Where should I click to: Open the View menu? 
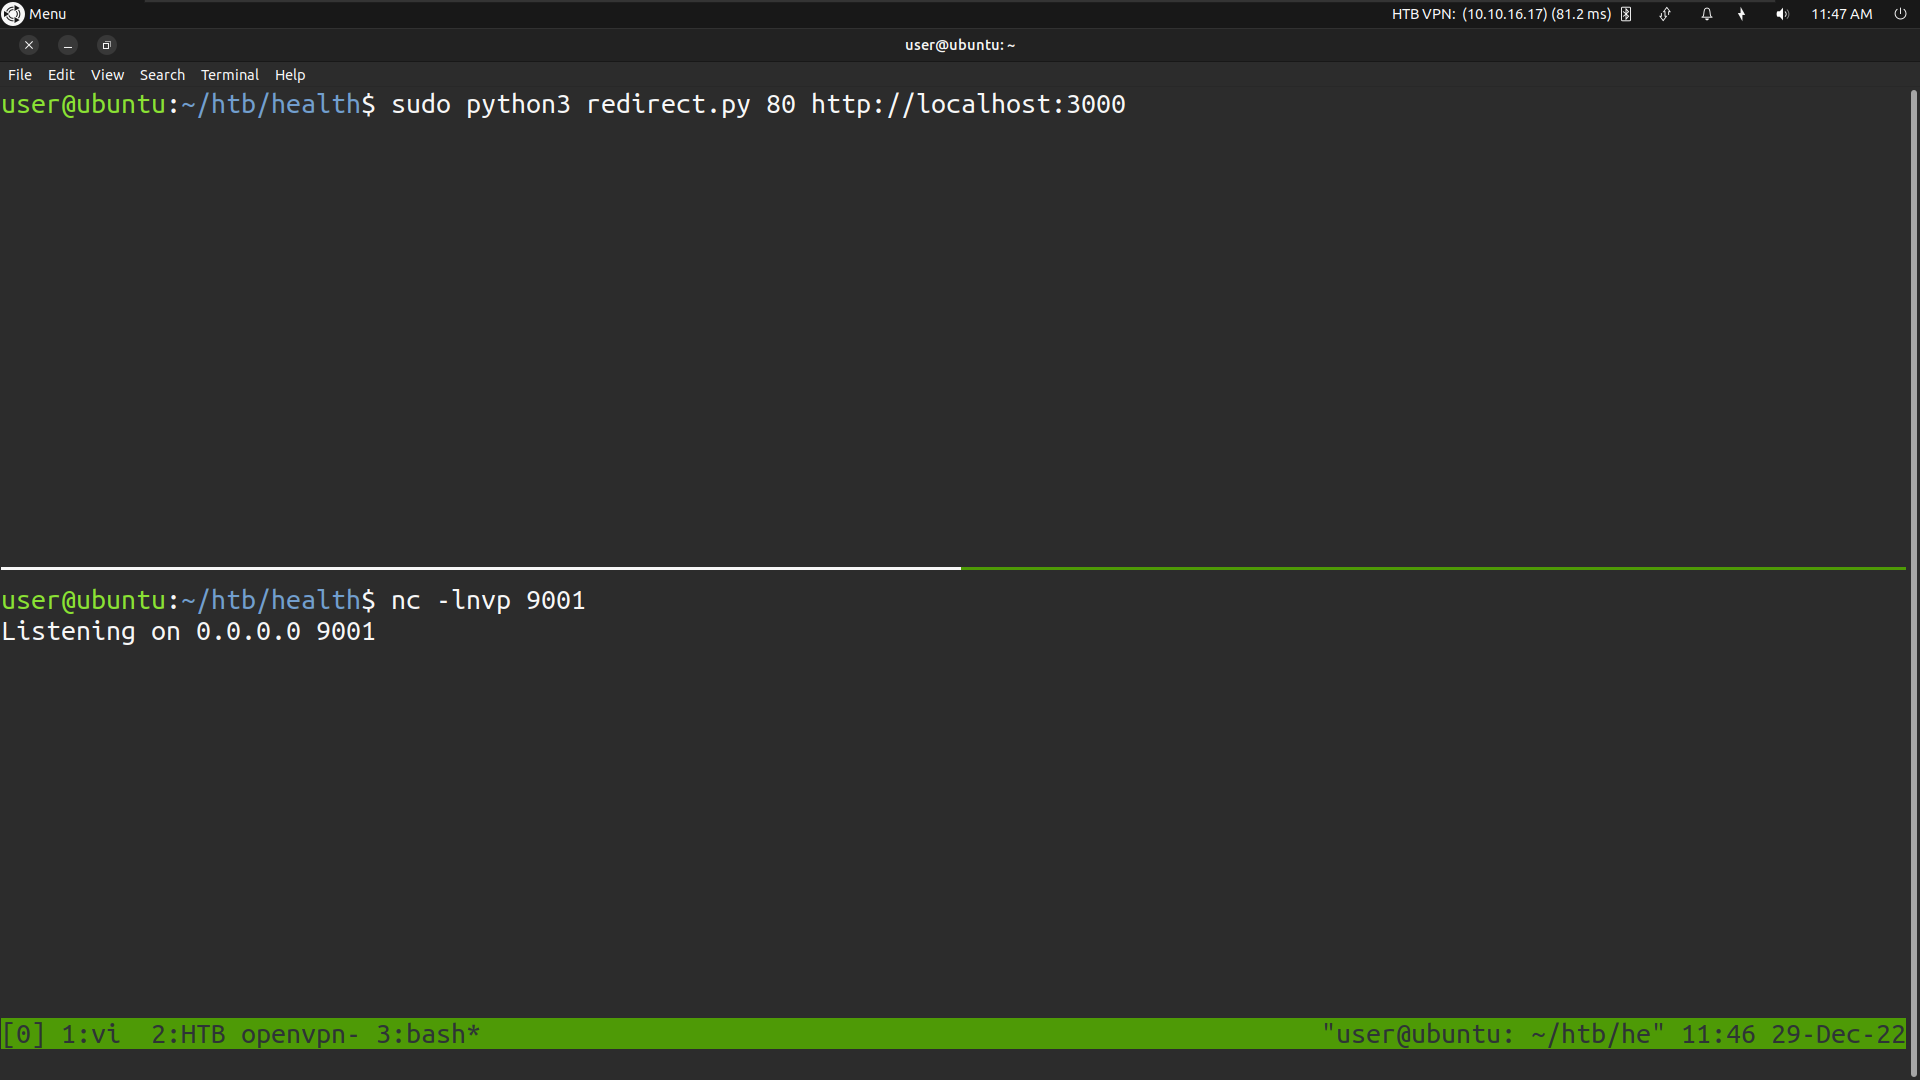click(x=106, y=74)
